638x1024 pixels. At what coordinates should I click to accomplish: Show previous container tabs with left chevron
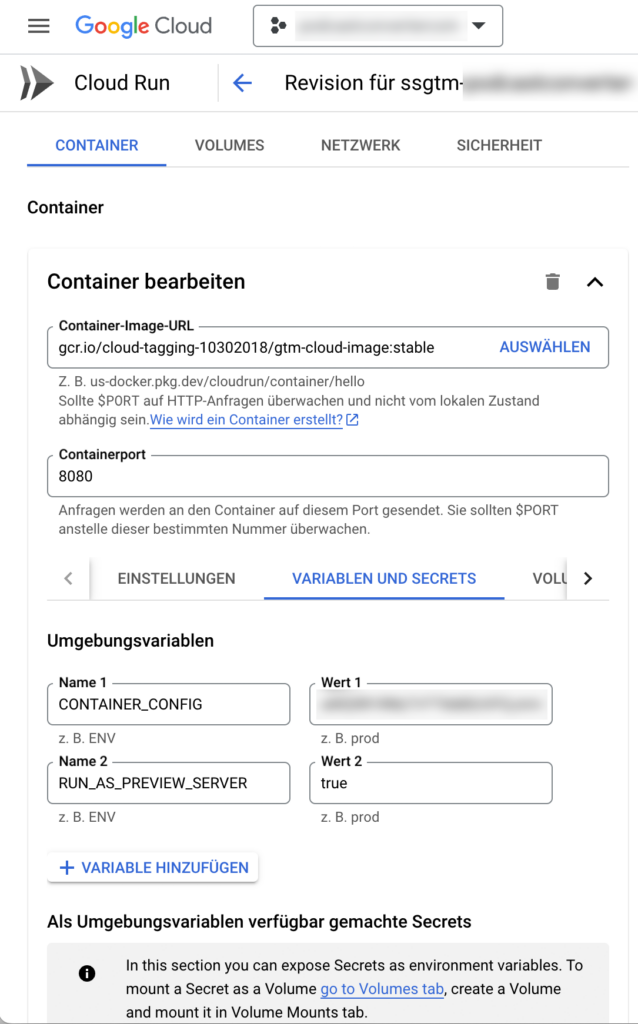[69, 578]
